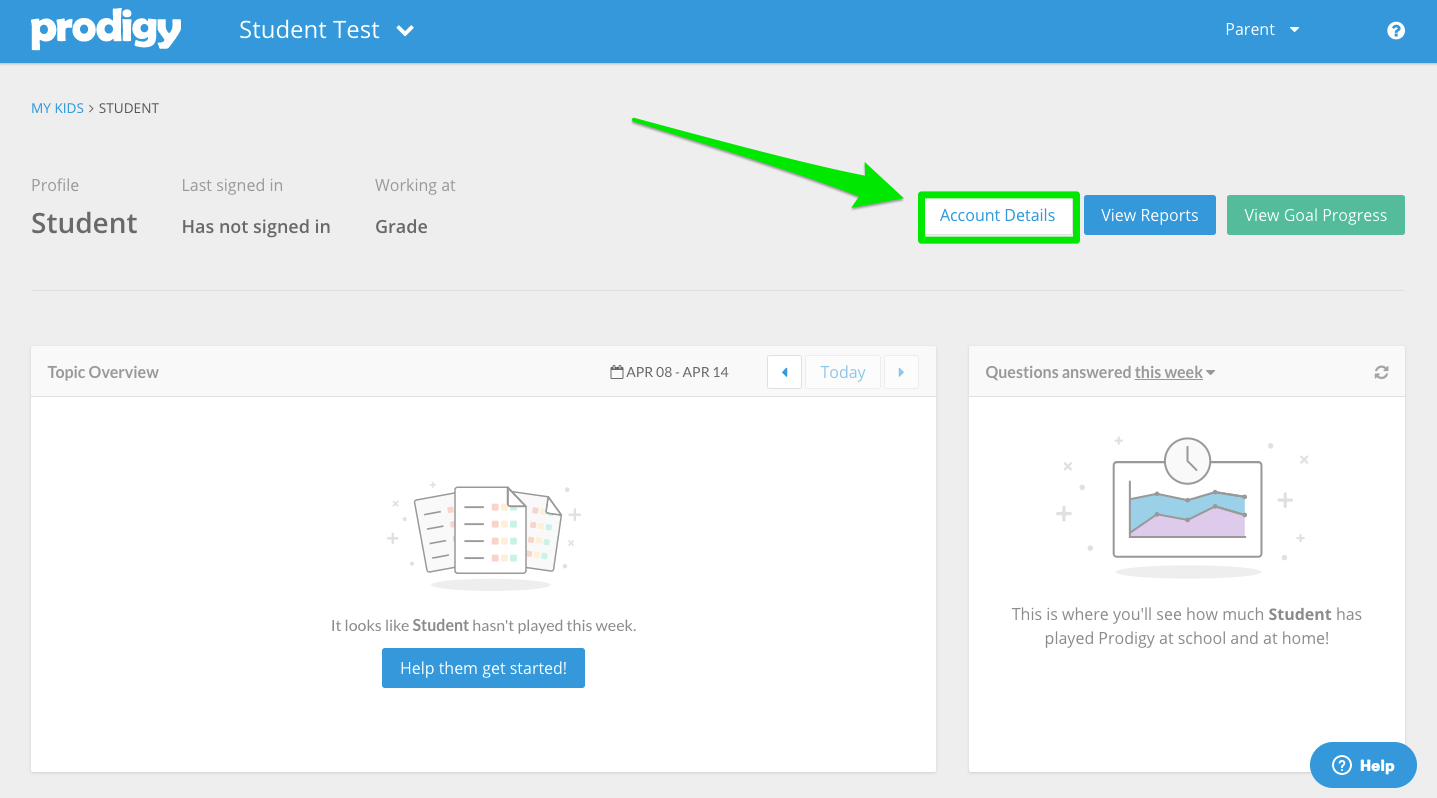
Task: Open the floating Help widget
Action: [x=1363, y=765]
